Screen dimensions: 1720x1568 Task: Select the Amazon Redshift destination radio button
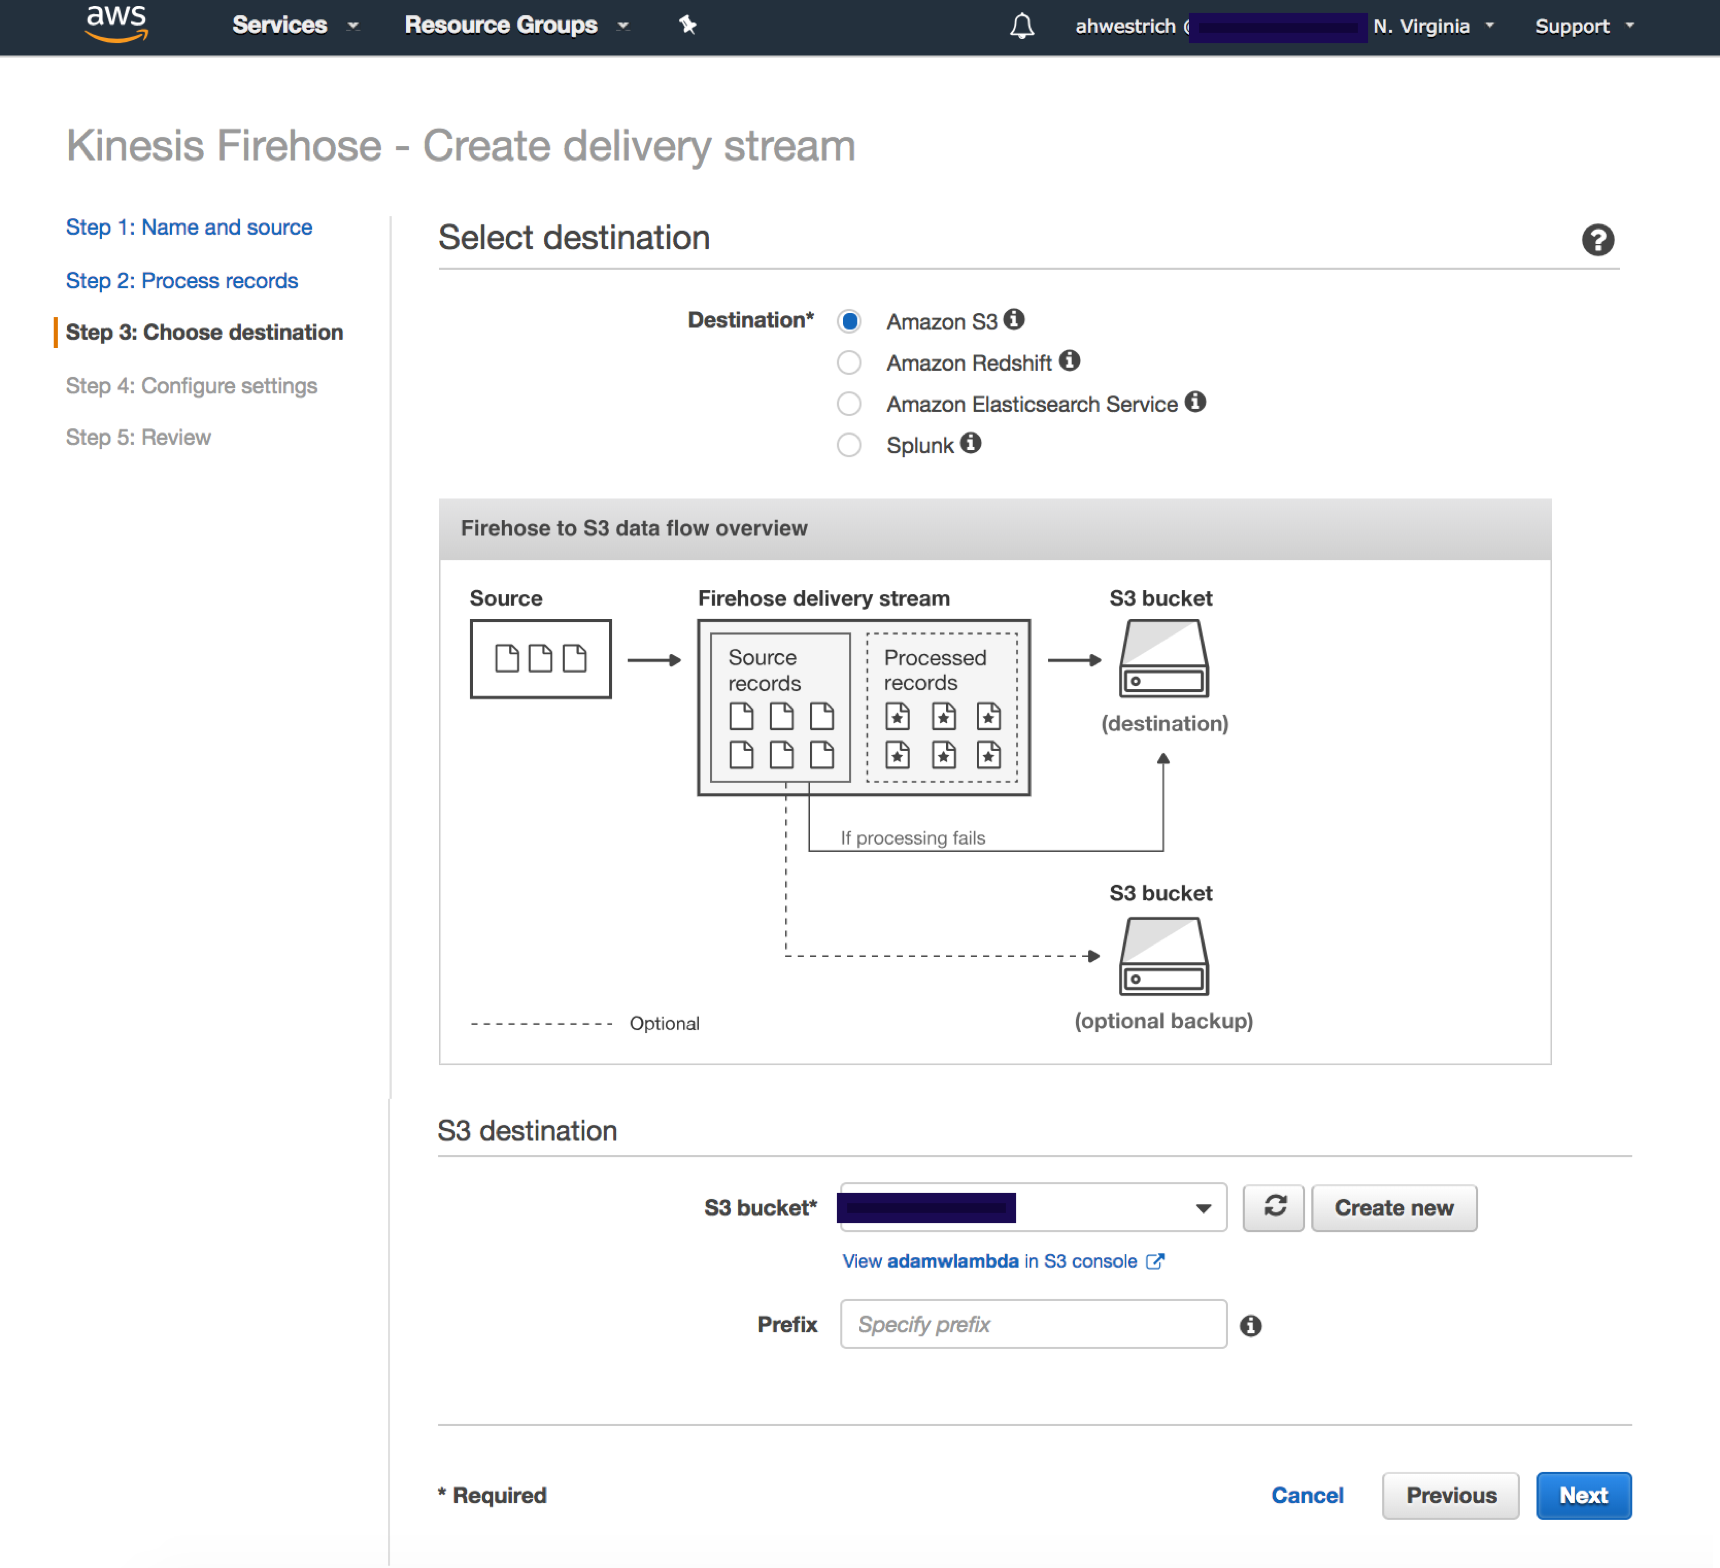point(850,362)
